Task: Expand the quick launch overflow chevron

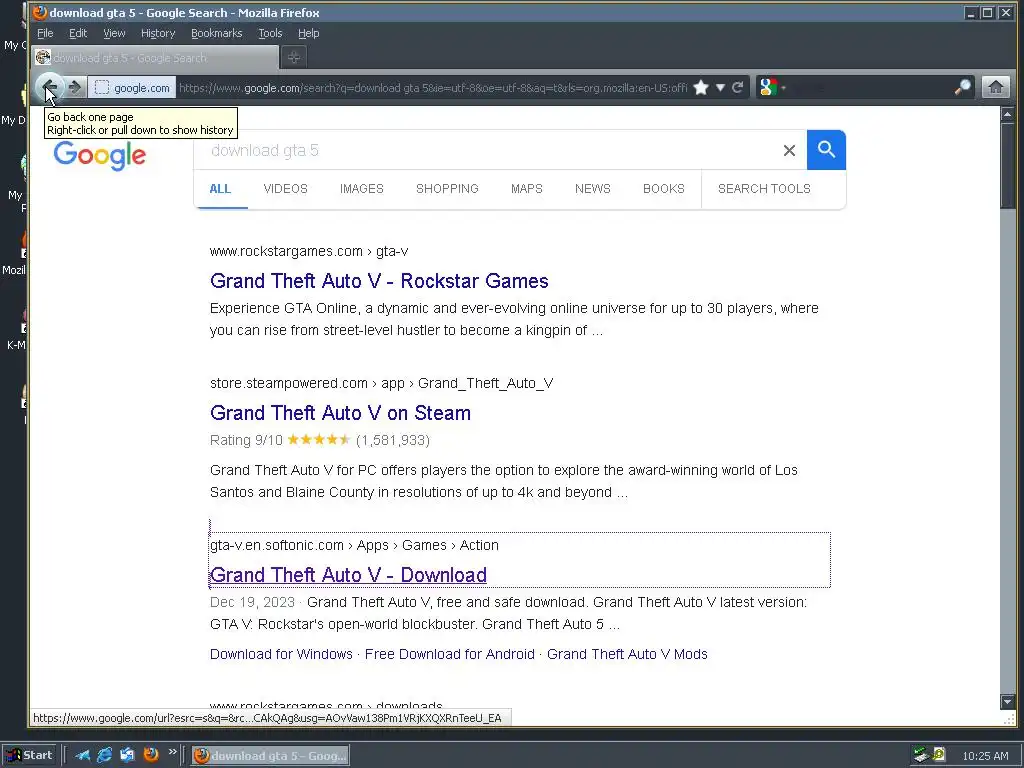Action: tap(172, 752)
